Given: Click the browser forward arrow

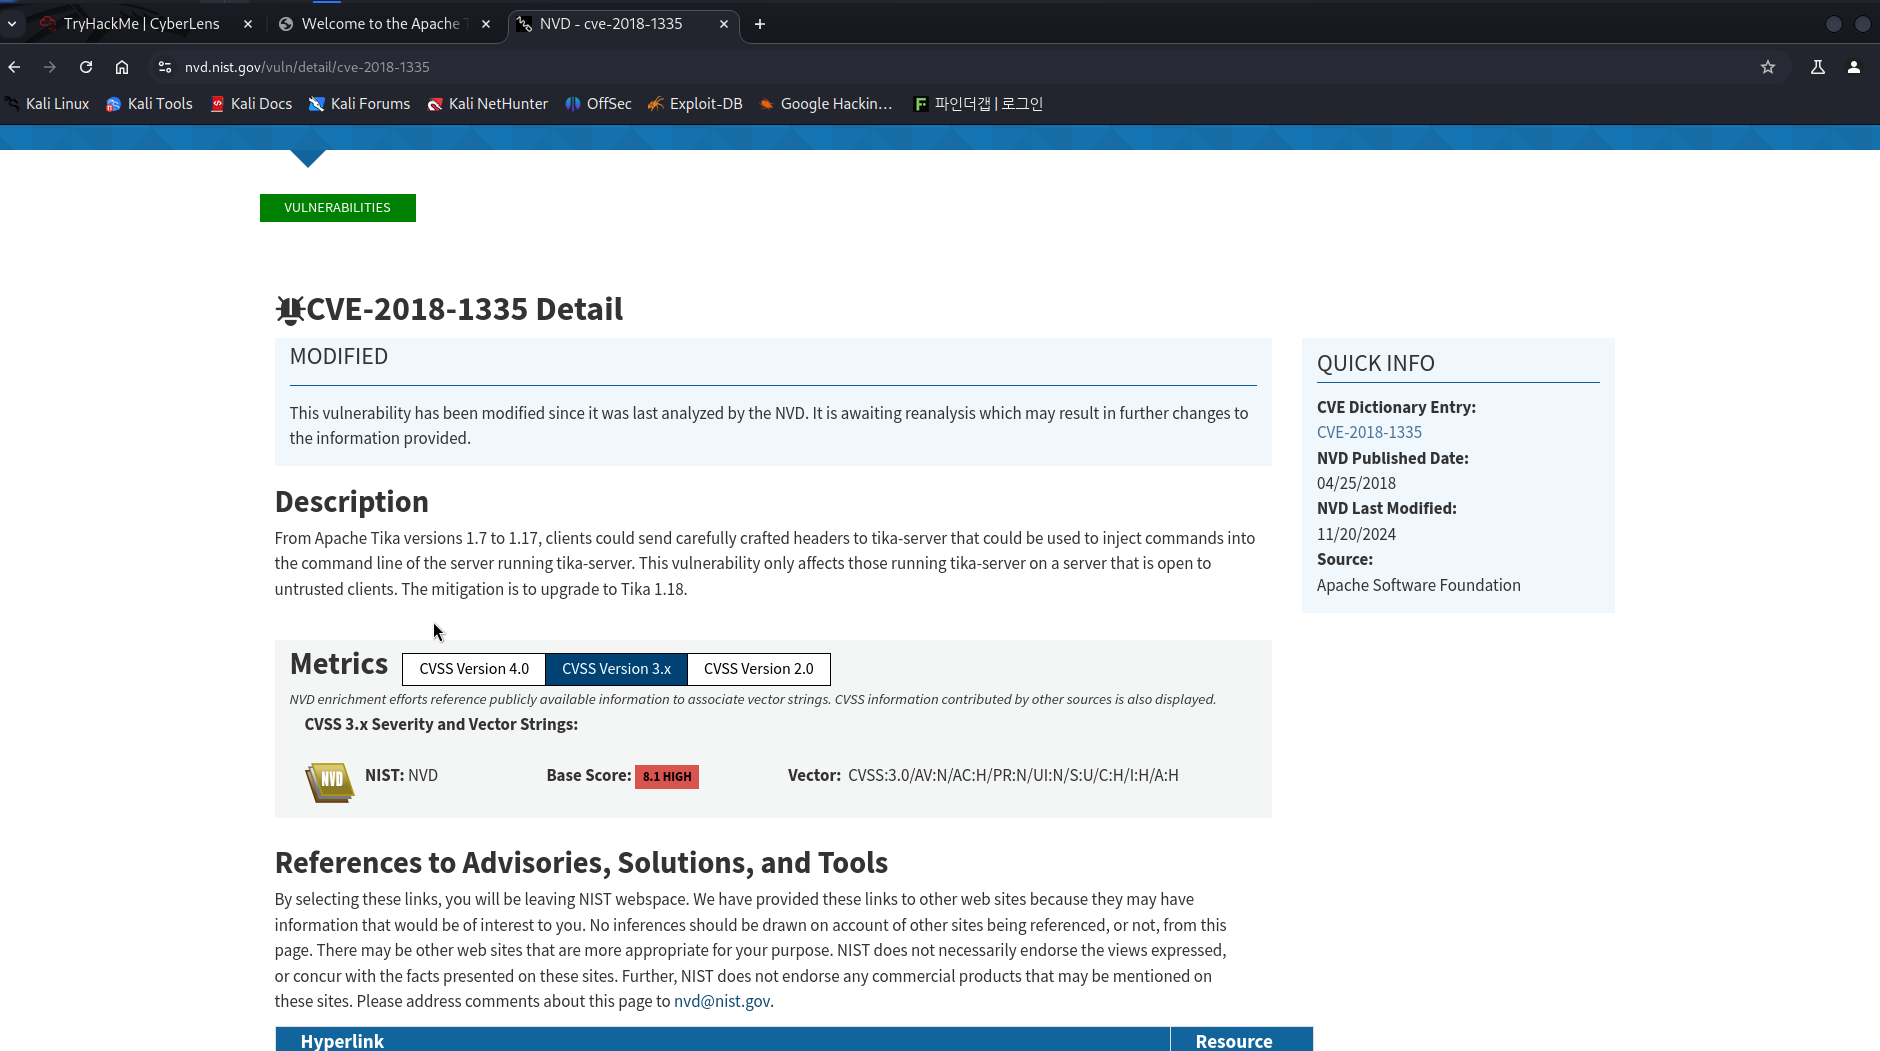Looking at the screenshot, I should (50, 67).
